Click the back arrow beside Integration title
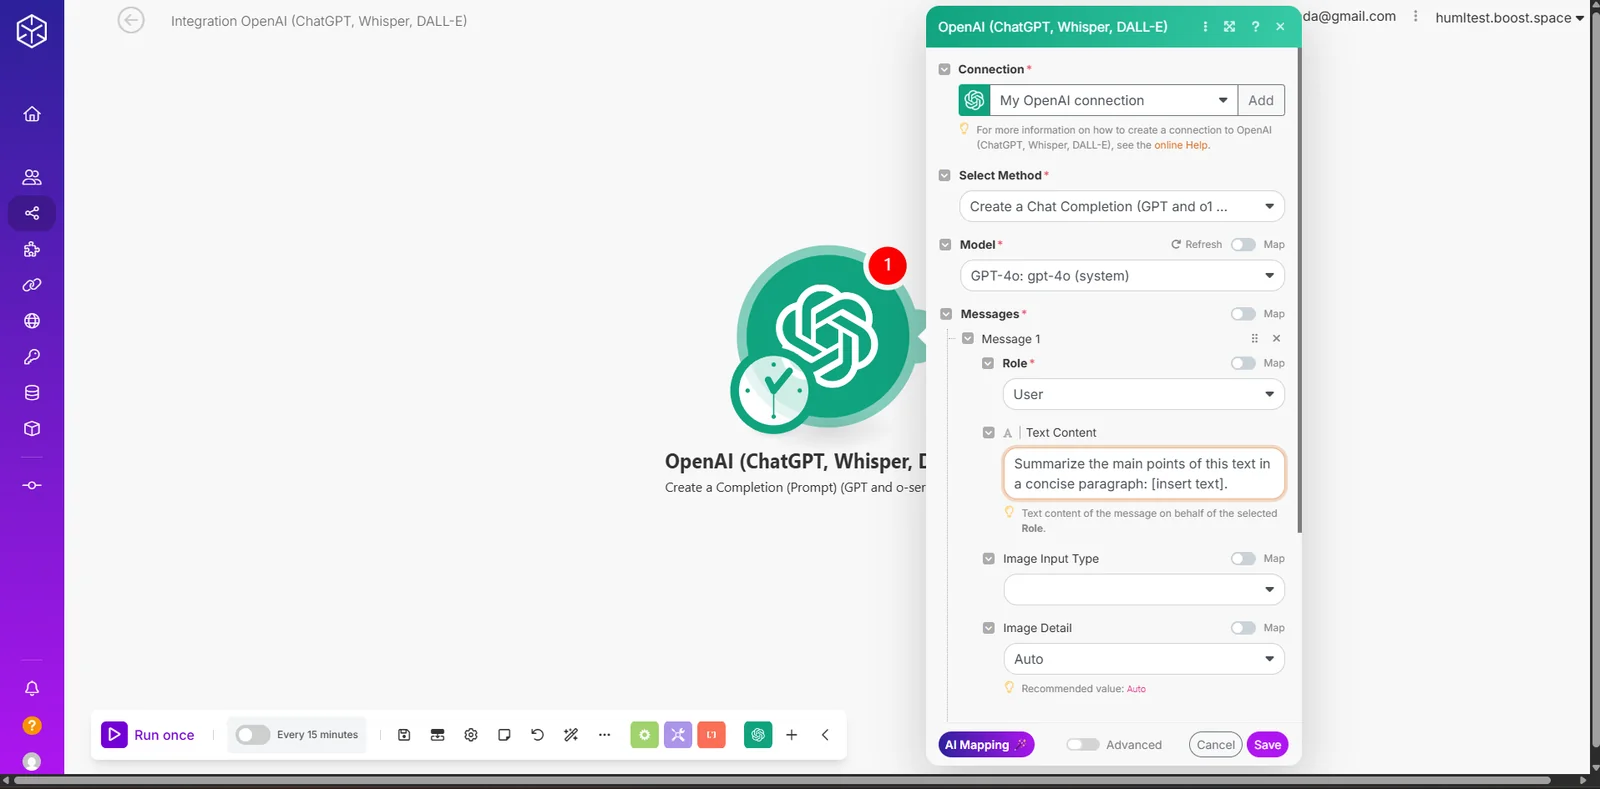1600x789 pixels. click(131, 20)
